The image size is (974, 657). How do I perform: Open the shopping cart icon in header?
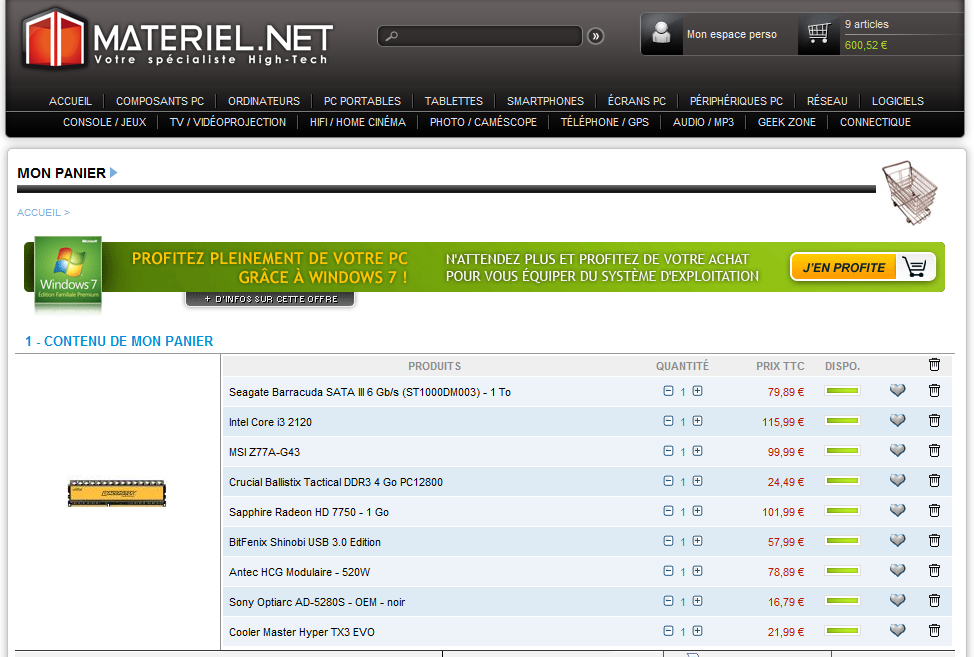tap(819, 34)
